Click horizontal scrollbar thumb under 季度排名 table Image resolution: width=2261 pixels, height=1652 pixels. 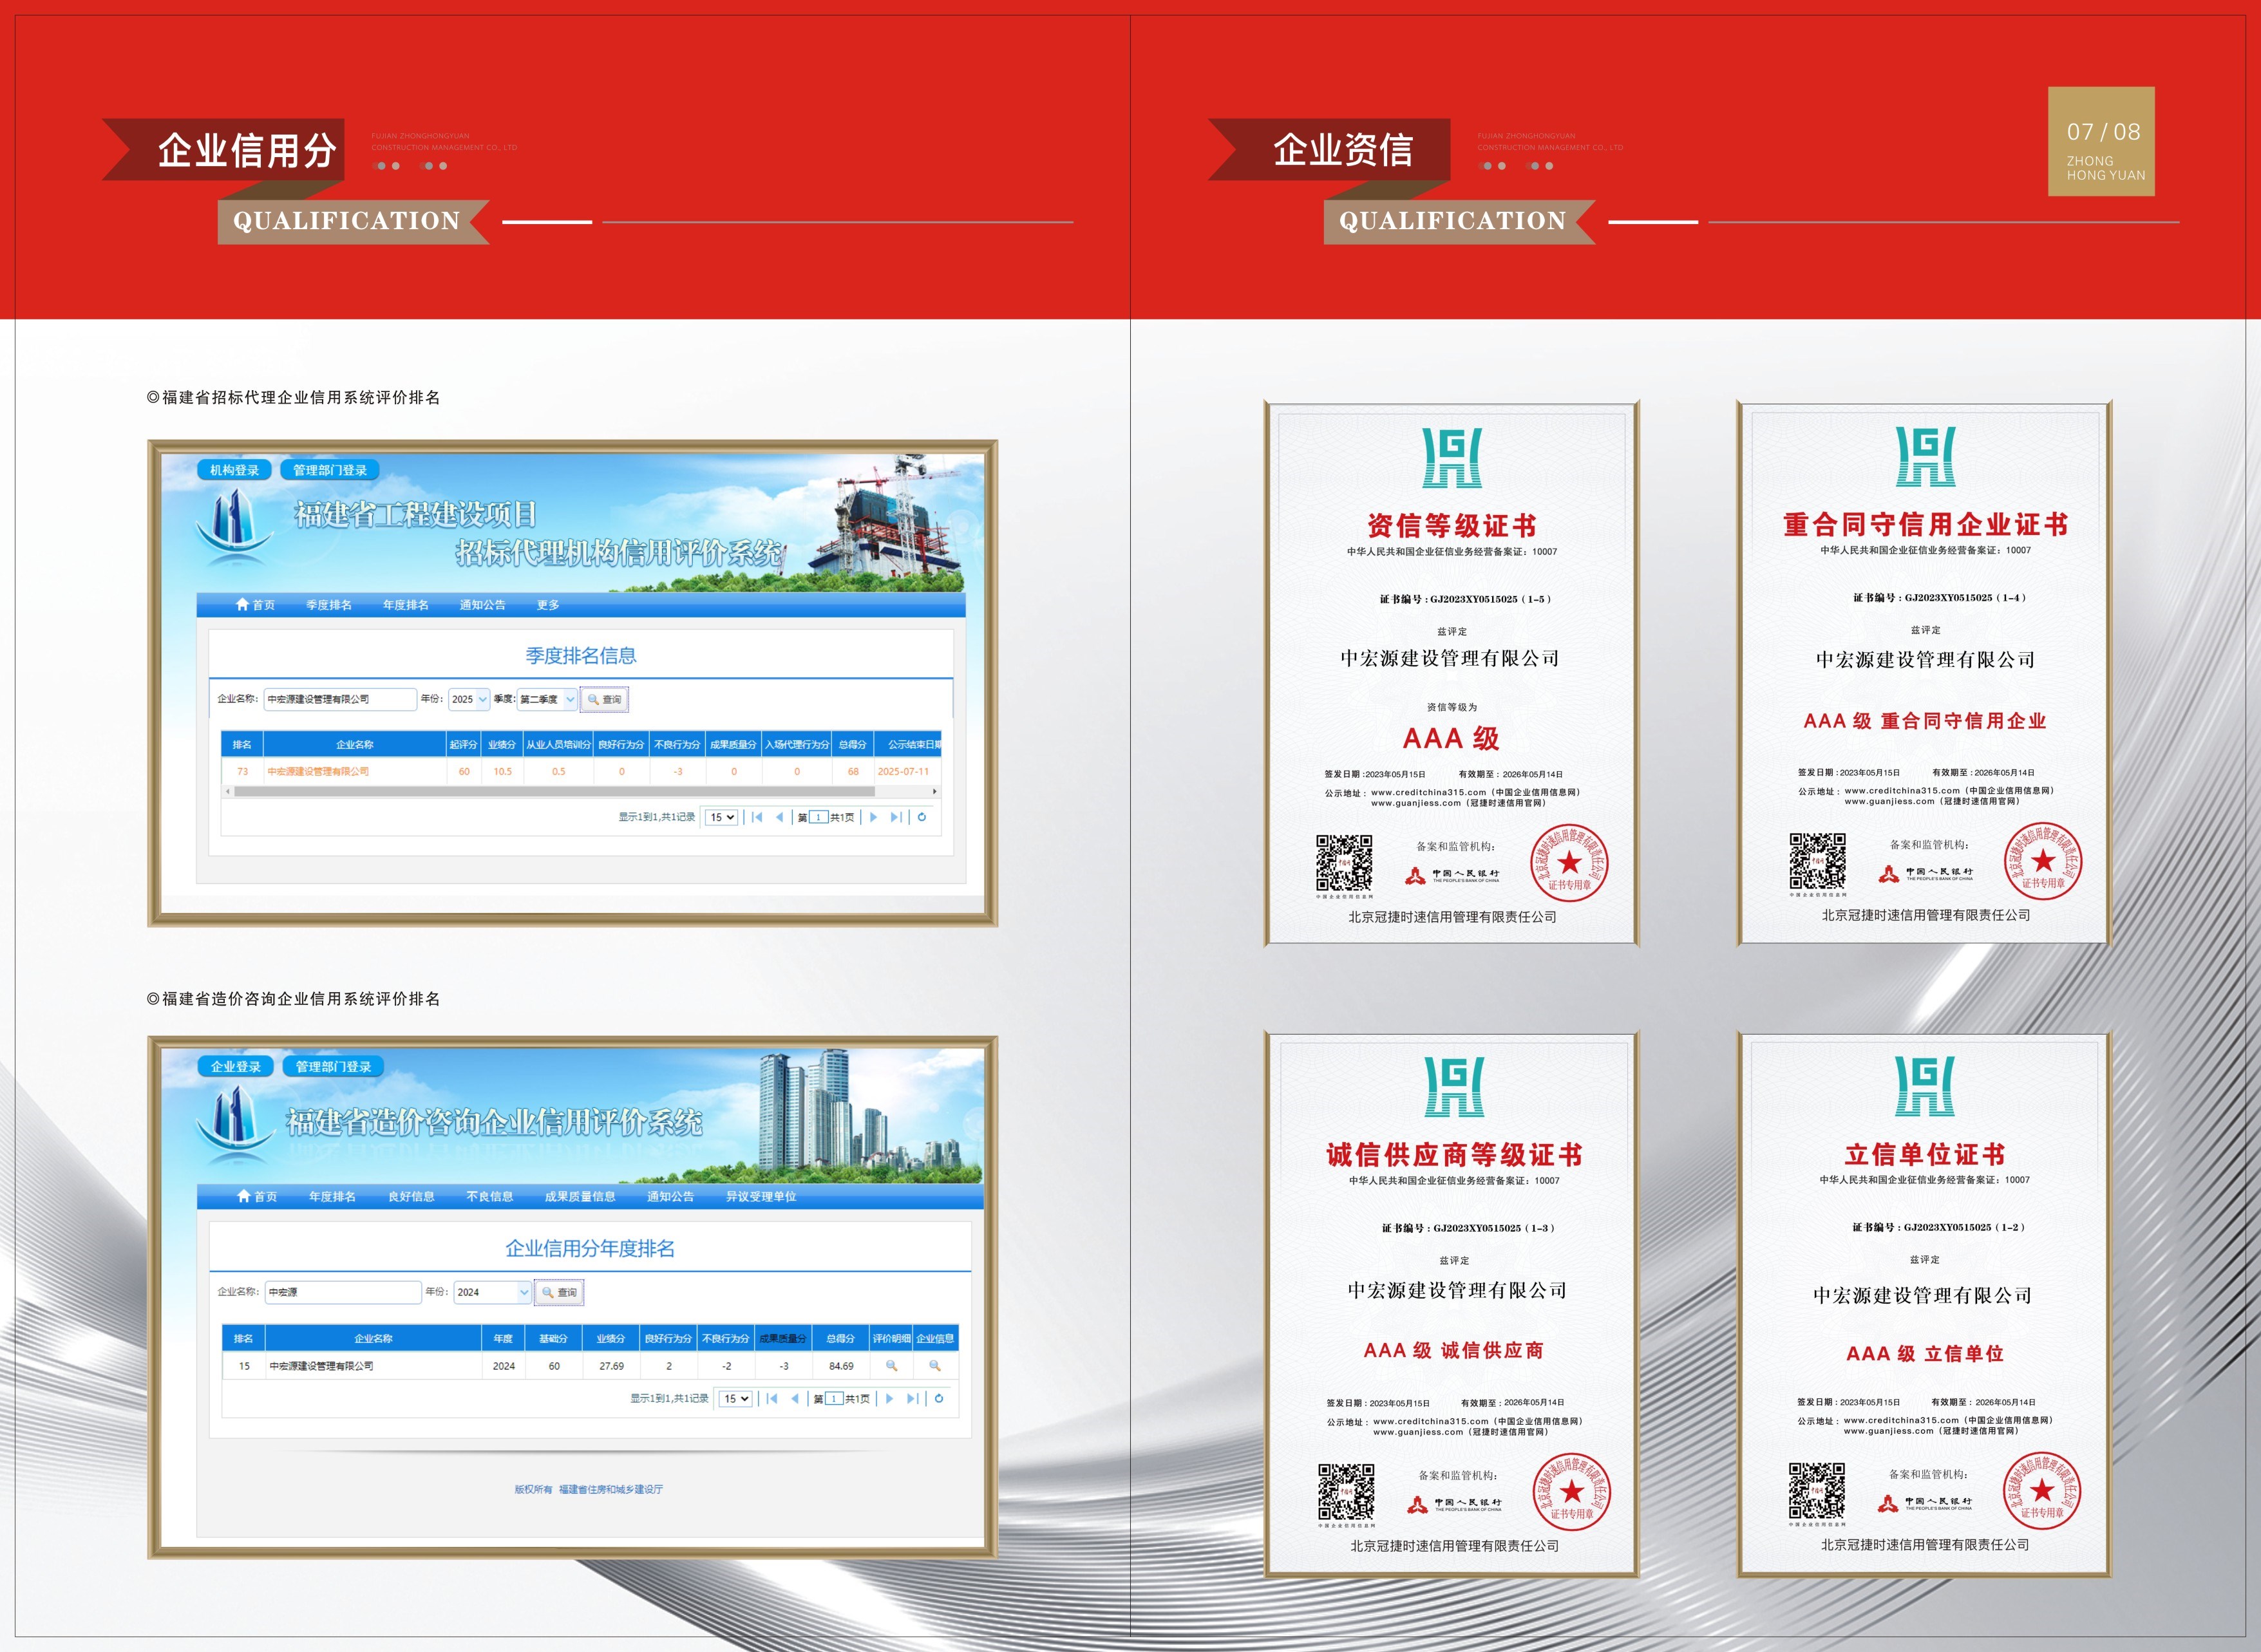point(554,791)
